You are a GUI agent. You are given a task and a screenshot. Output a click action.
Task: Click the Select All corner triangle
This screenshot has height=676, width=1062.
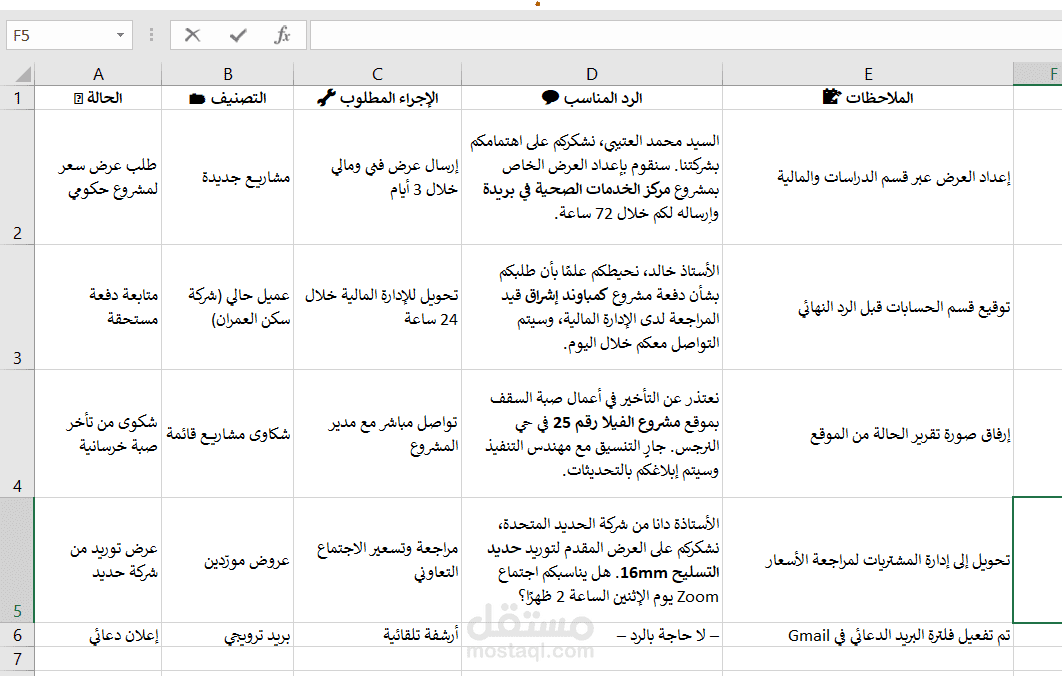tap(22, 74)
